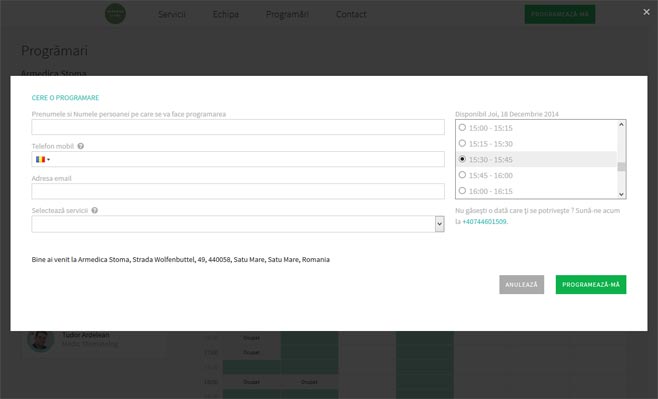658x399 pixels.
Task: Click the header Programează-mă button
Action: [x=560, y=14]
